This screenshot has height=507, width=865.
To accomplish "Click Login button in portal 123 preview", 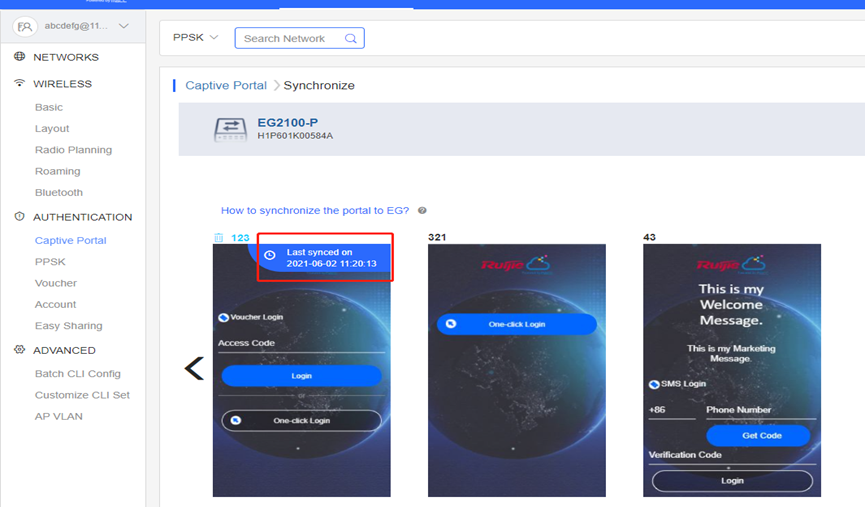I will pyautogui.click(x=301, y=376).
